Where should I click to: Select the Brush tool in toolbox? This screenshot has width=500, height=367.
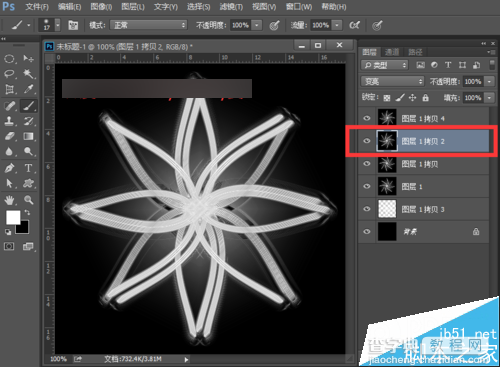(29, 106)
